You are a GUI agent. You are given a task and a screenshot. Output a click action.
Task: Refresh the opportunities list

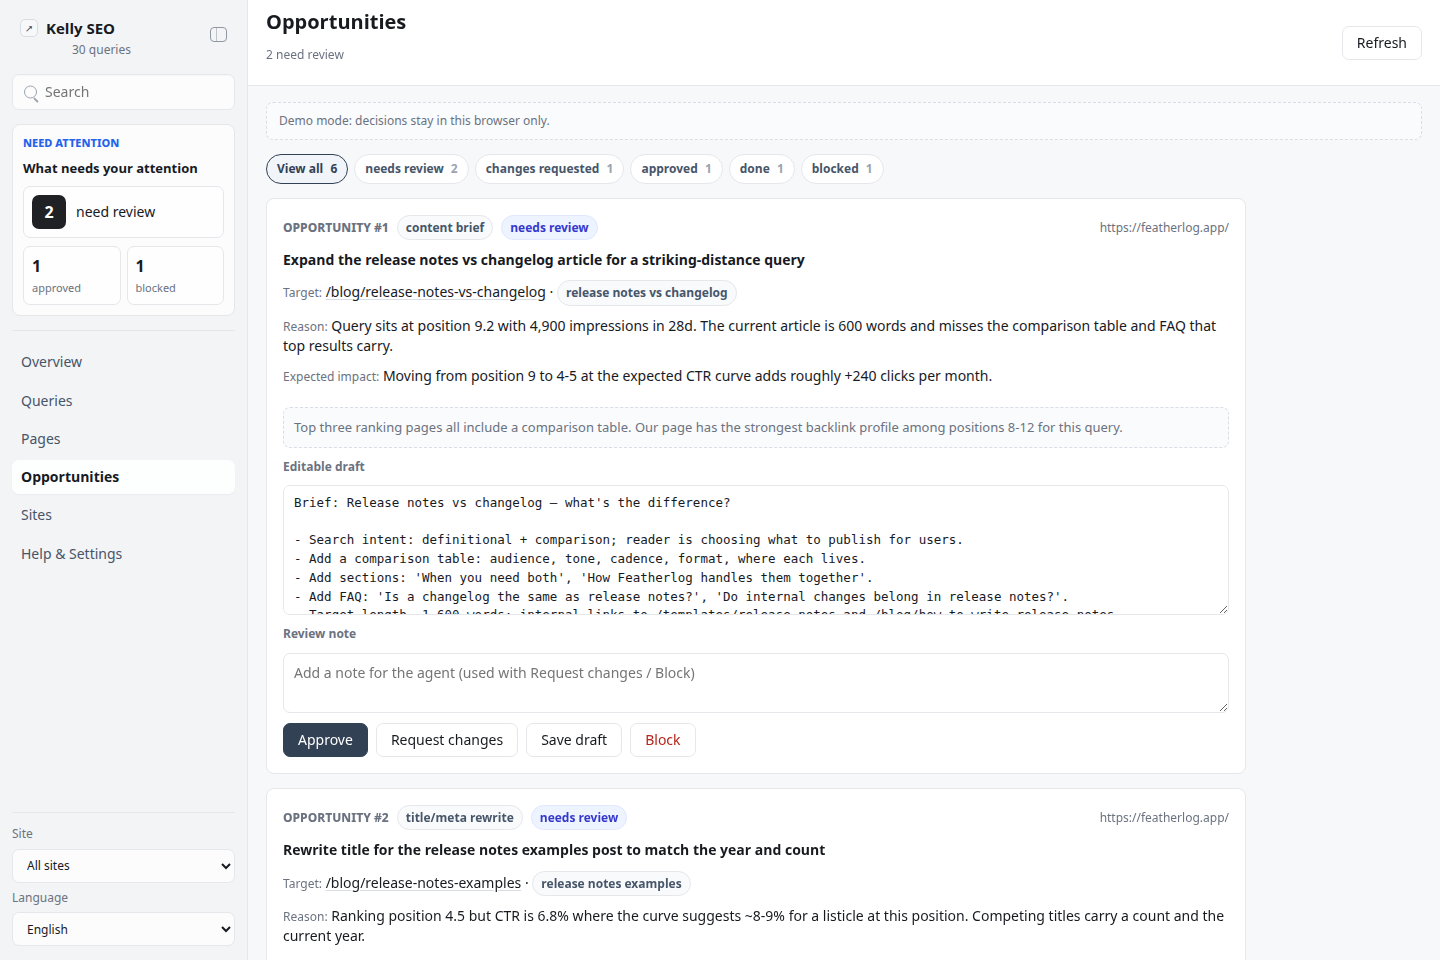pos(1381,43)
